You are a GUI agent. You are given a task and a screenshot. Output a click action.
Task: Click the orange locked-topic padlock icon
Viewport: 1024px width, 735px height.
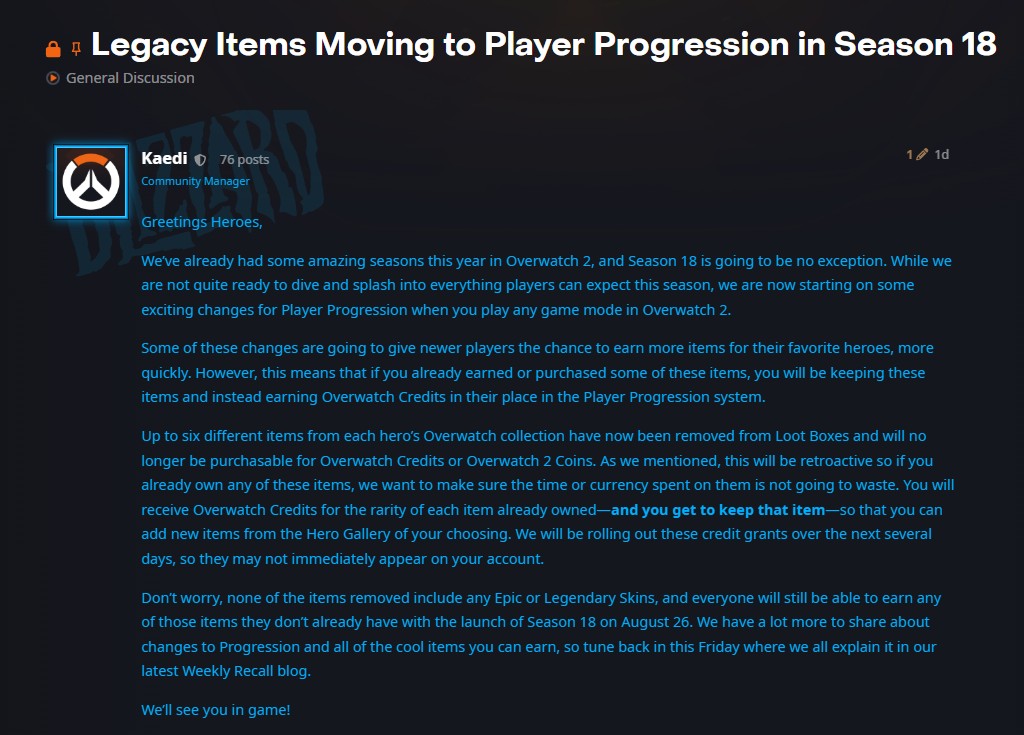click(x=53, y=48)
